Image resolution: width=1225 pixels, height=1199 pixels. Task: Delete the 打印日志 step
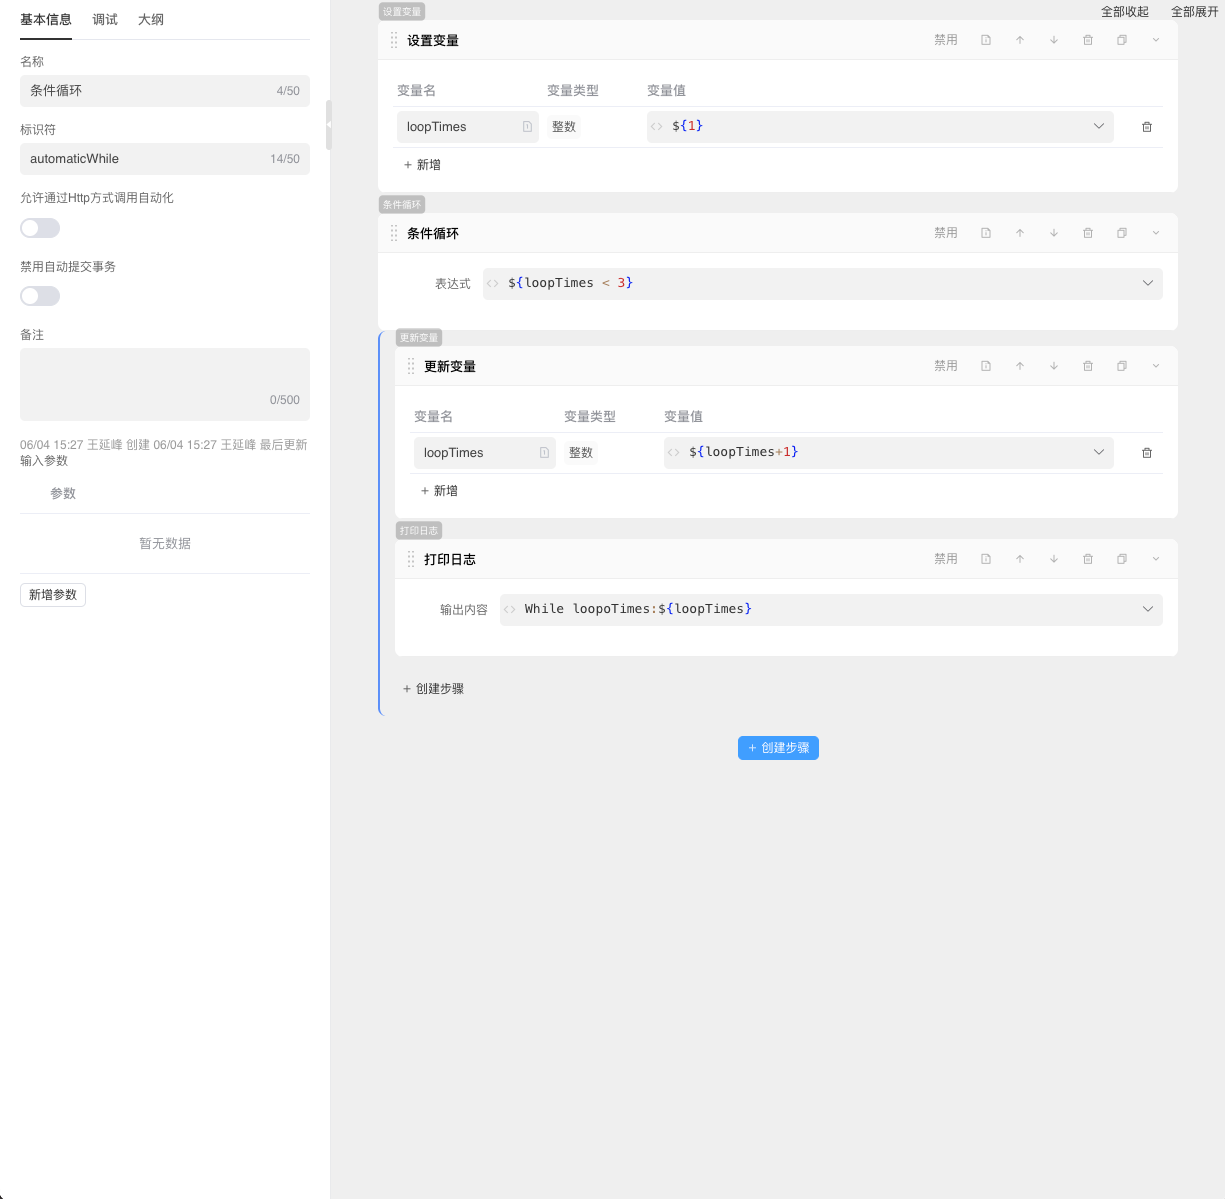(1088, 559)
